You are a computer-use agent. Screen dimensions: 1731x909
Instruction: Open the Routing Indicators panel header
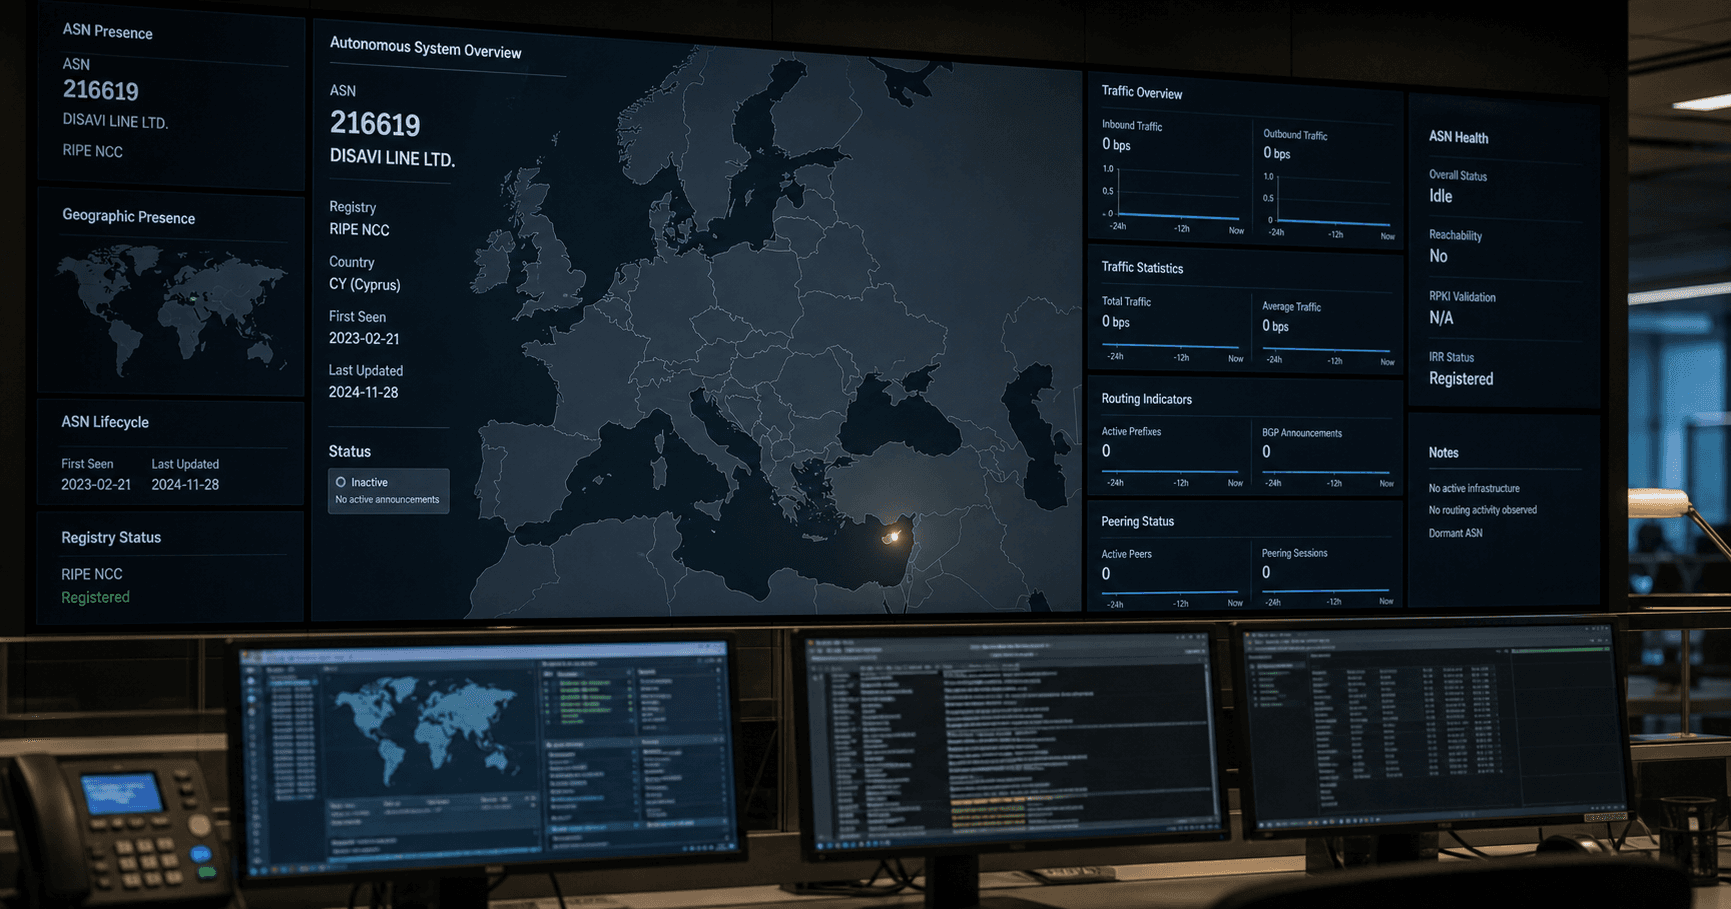pos(1146,399)
